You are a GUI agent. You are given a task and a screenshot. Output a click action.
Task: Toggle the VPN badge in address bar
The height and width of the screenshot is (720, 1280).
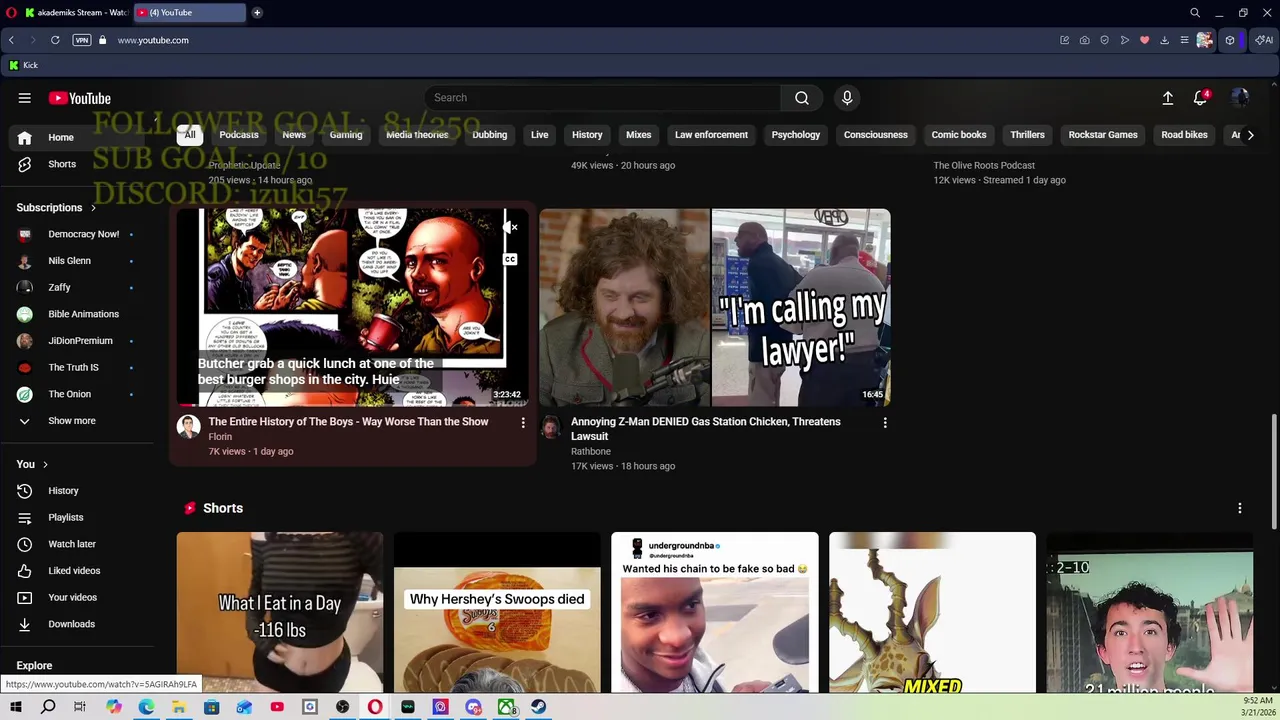[x=82, y=40]
